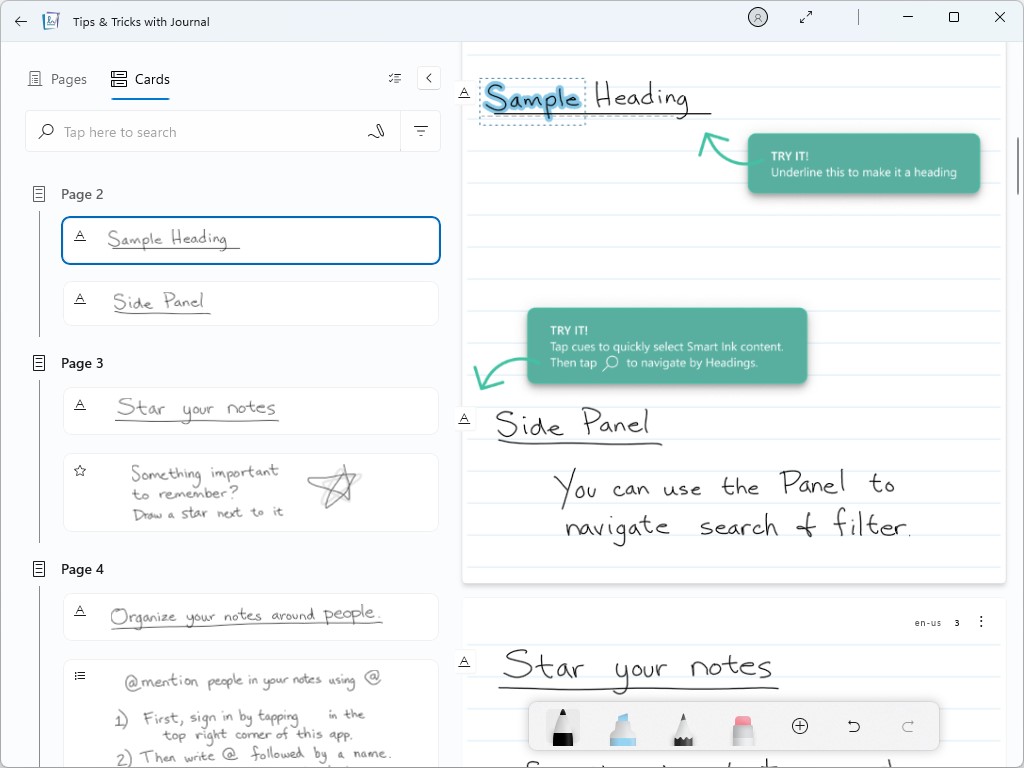This screenshot has width=1024, height=768.
Task: Select the Page 3 group header
Action: pos(82,363)
